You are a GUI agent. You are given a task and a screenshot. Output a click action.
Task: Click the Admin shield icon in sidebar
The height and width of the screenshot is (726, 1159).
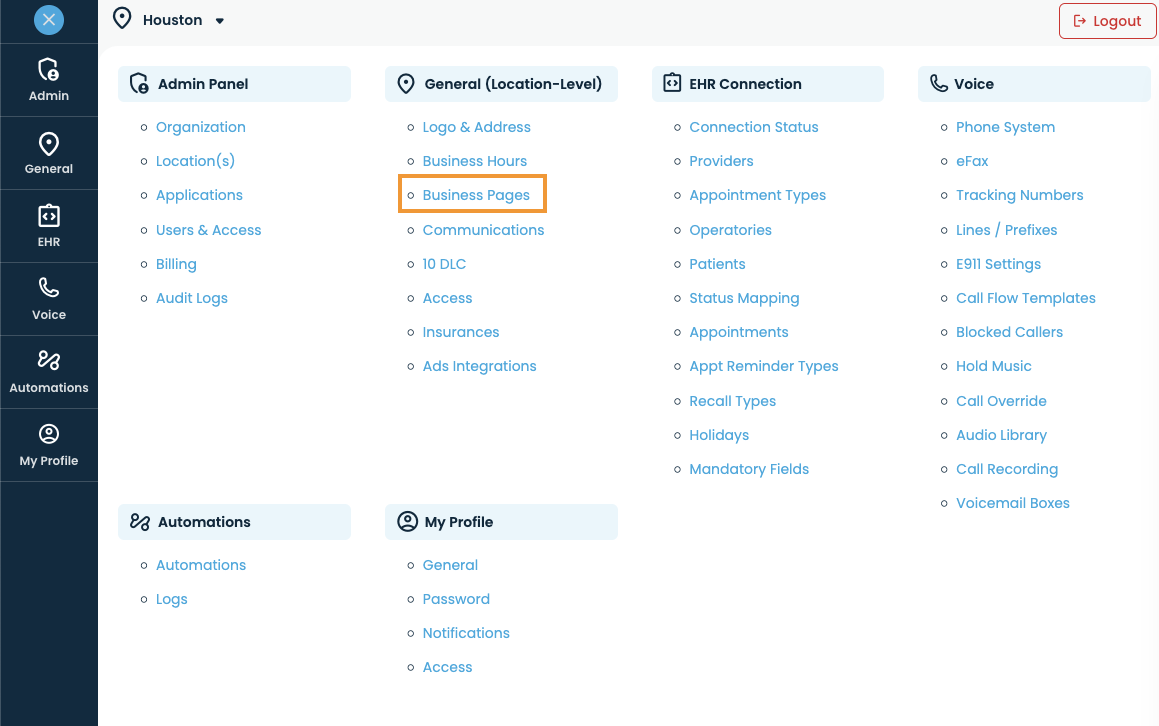click(49, 69)
